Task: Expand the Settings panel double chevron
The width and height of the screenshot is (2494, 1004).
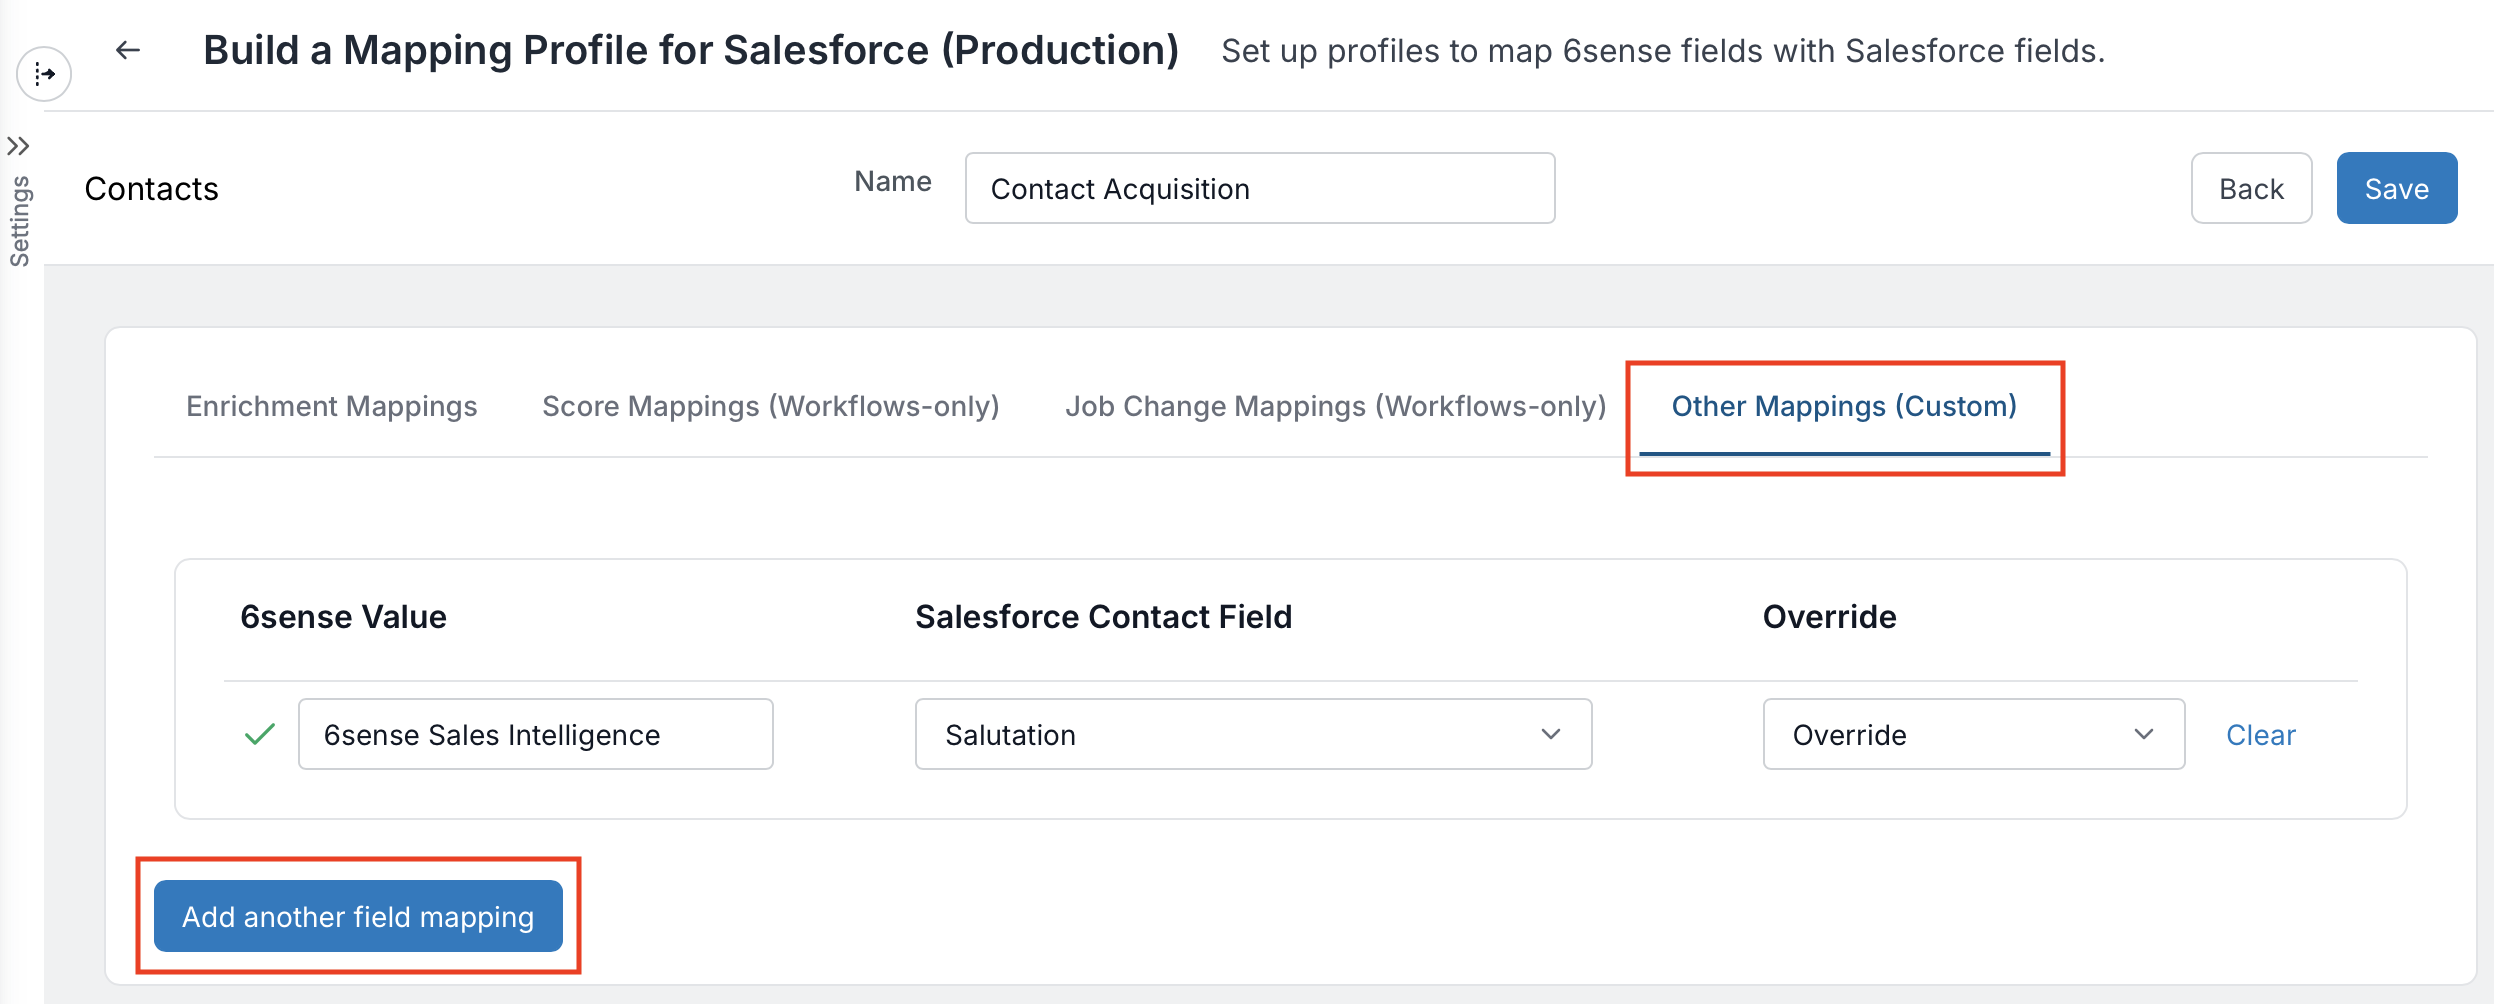Action: coord(18,147)
